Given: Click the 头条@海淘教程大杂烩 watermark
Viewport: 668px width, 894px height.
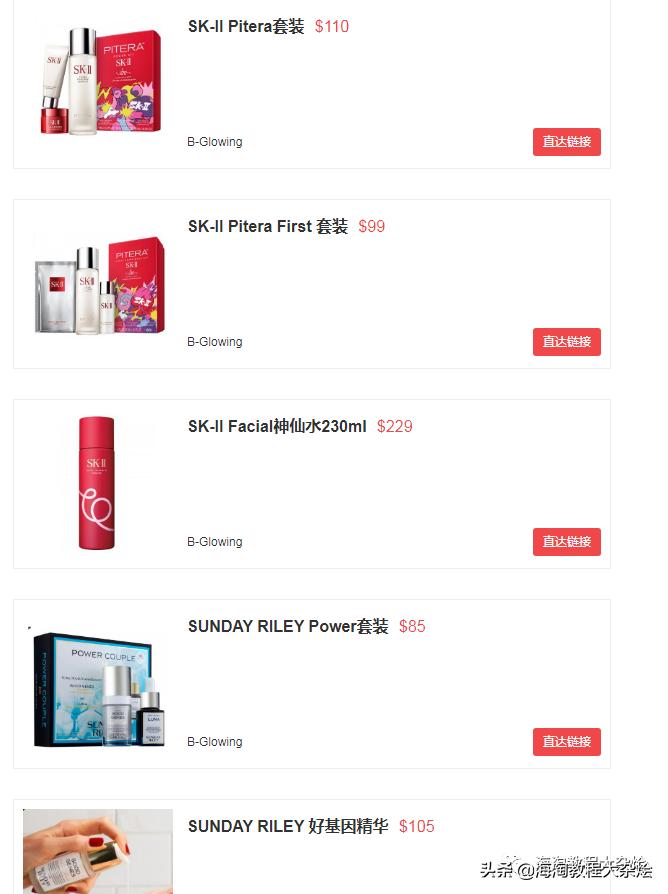Looking at the screenshot, I should coord(566,868).
